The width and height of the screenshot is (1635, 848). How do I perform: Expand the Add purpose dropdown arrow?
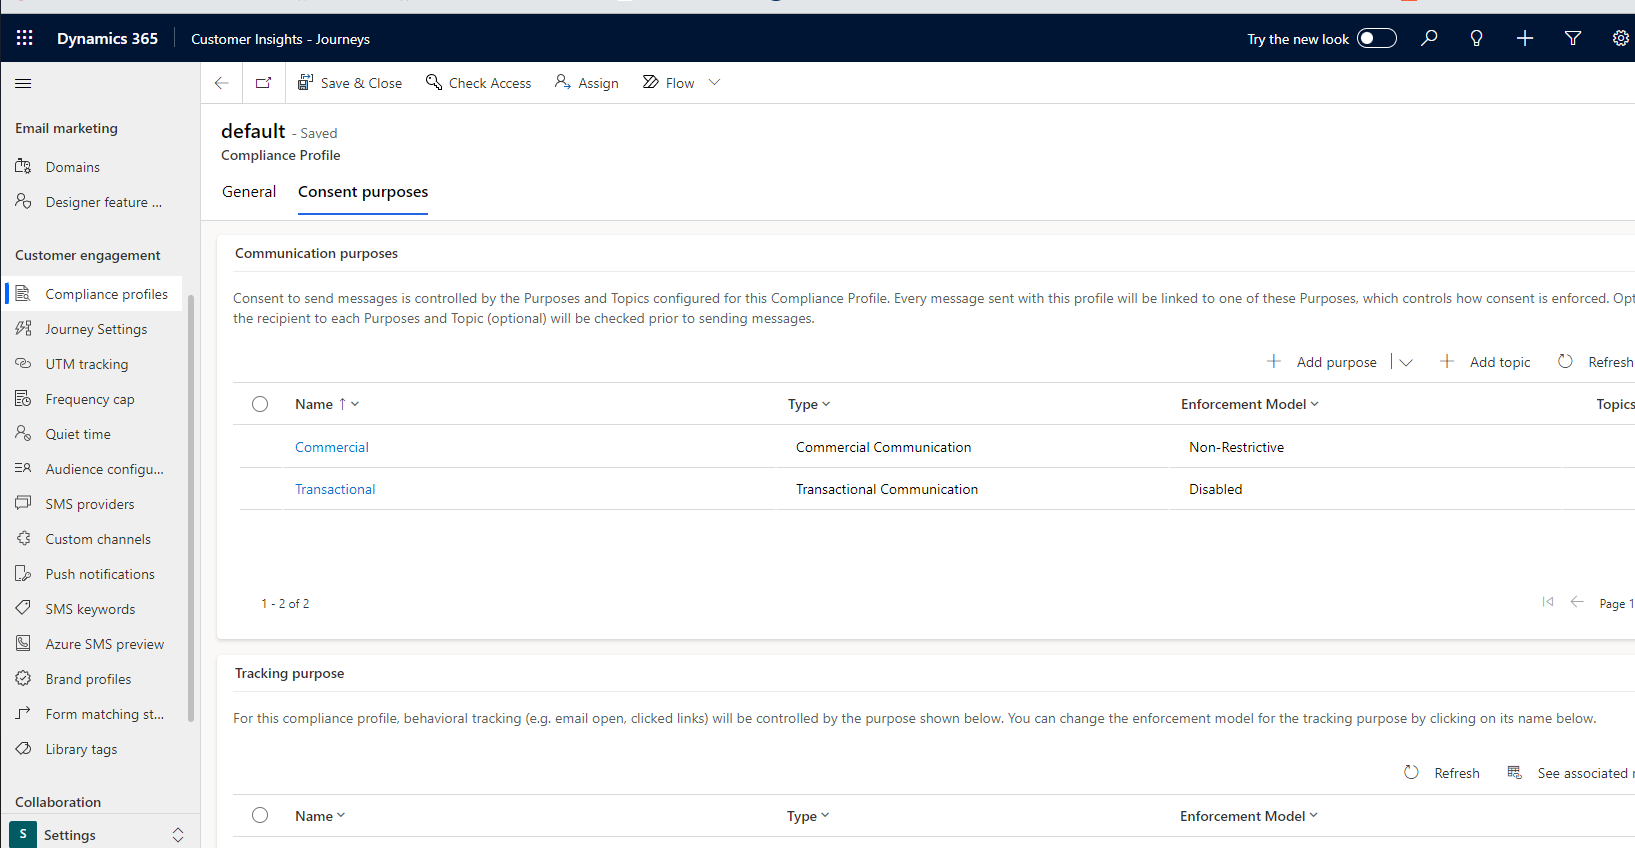tap(1406, 362)
